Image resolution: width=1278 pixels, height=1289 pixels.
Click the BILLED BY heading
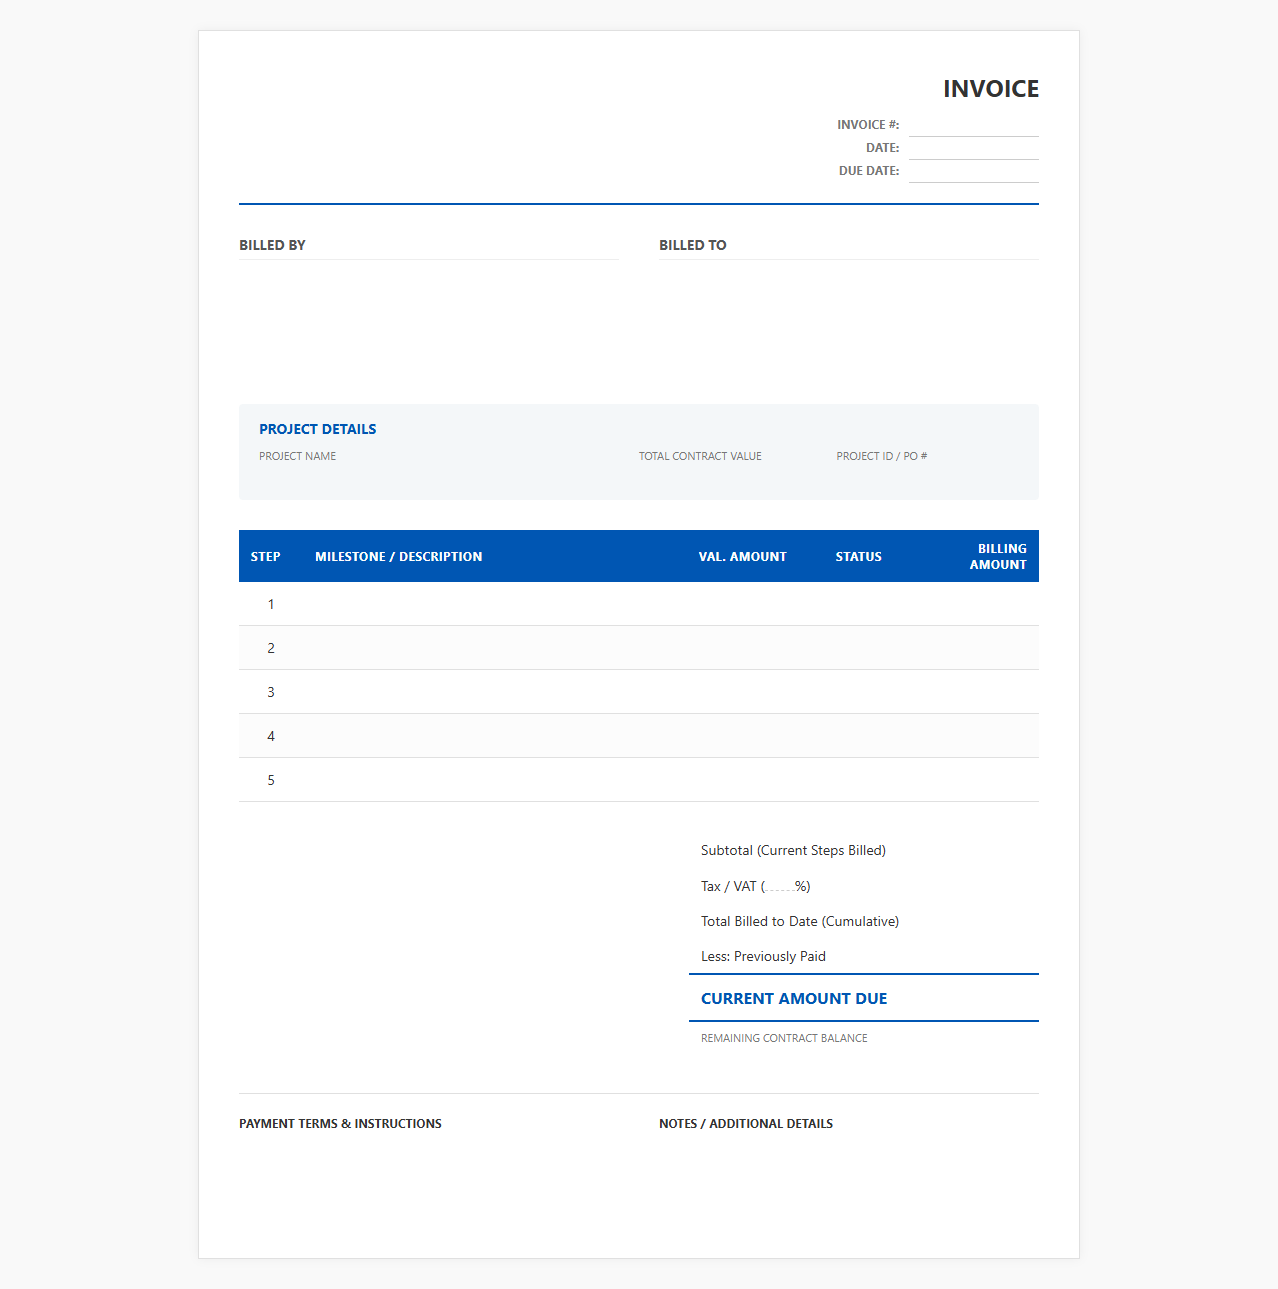pyautogui.click(x=272, y=245)
